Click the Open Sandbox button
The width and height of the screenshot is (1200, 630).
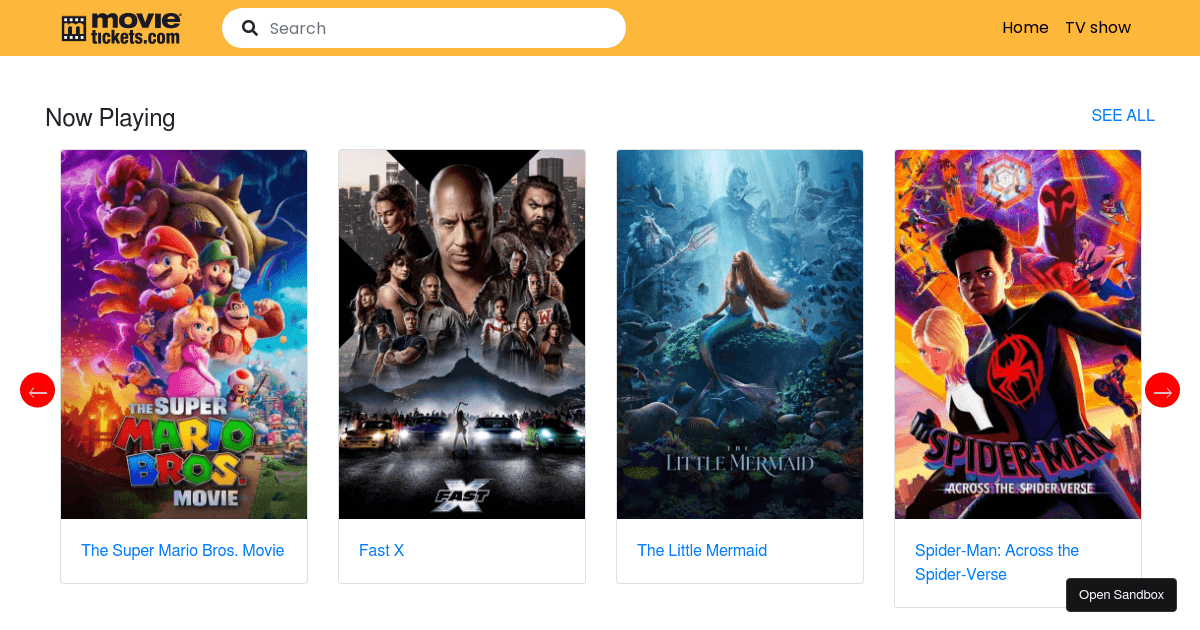coord(1121,595)
